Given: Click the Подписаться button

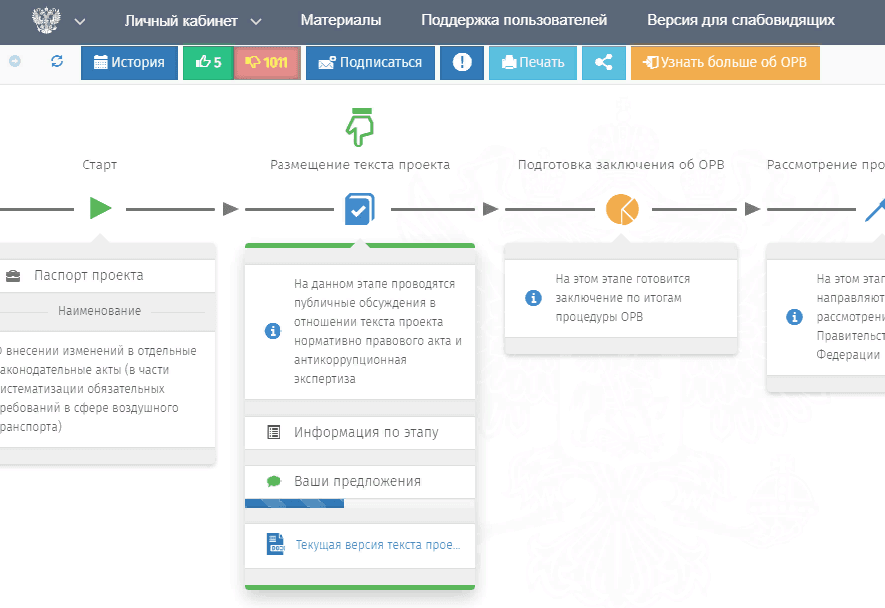Looking at the screenshot, I should [x=369, y=62].
